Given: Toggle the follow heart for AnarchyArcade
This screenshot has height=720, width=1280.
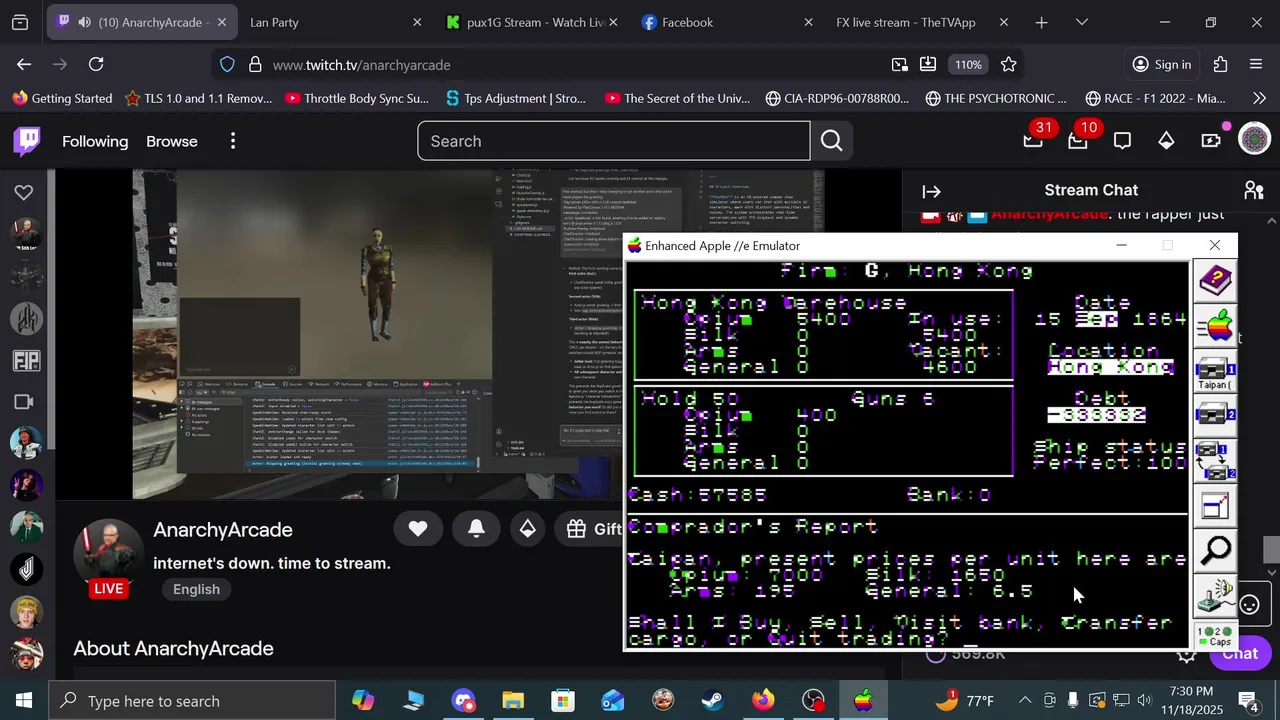Looking at the screenshot, I should 418,529.
